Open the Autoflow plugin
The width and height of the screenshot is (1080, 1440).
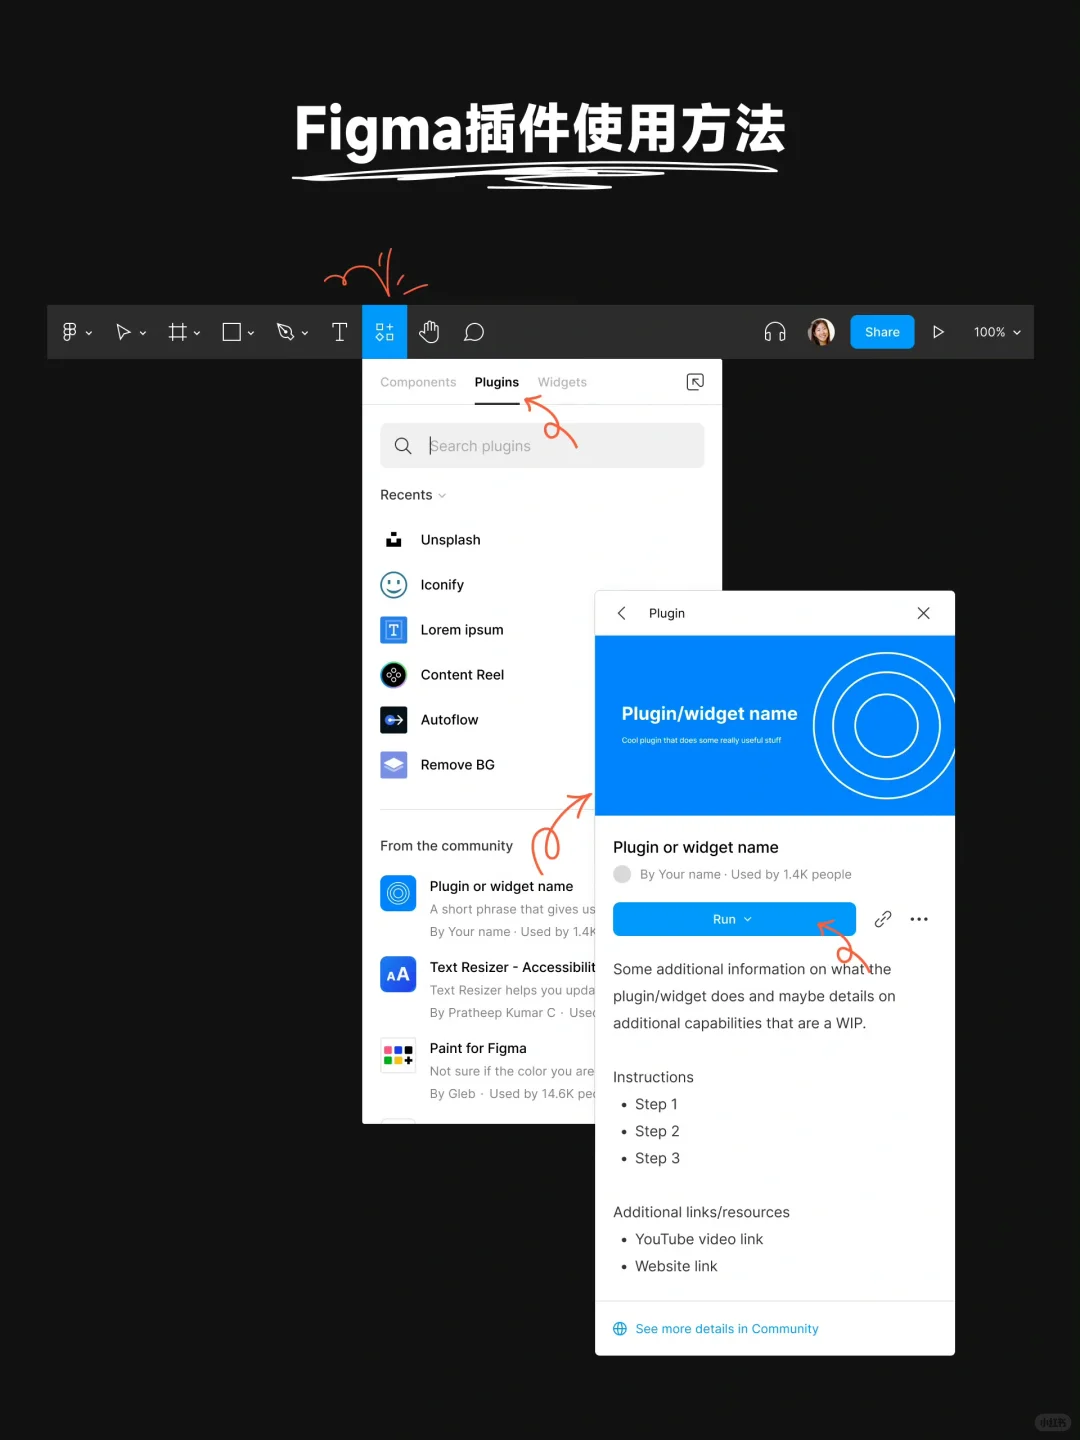[x=449, y=720]
